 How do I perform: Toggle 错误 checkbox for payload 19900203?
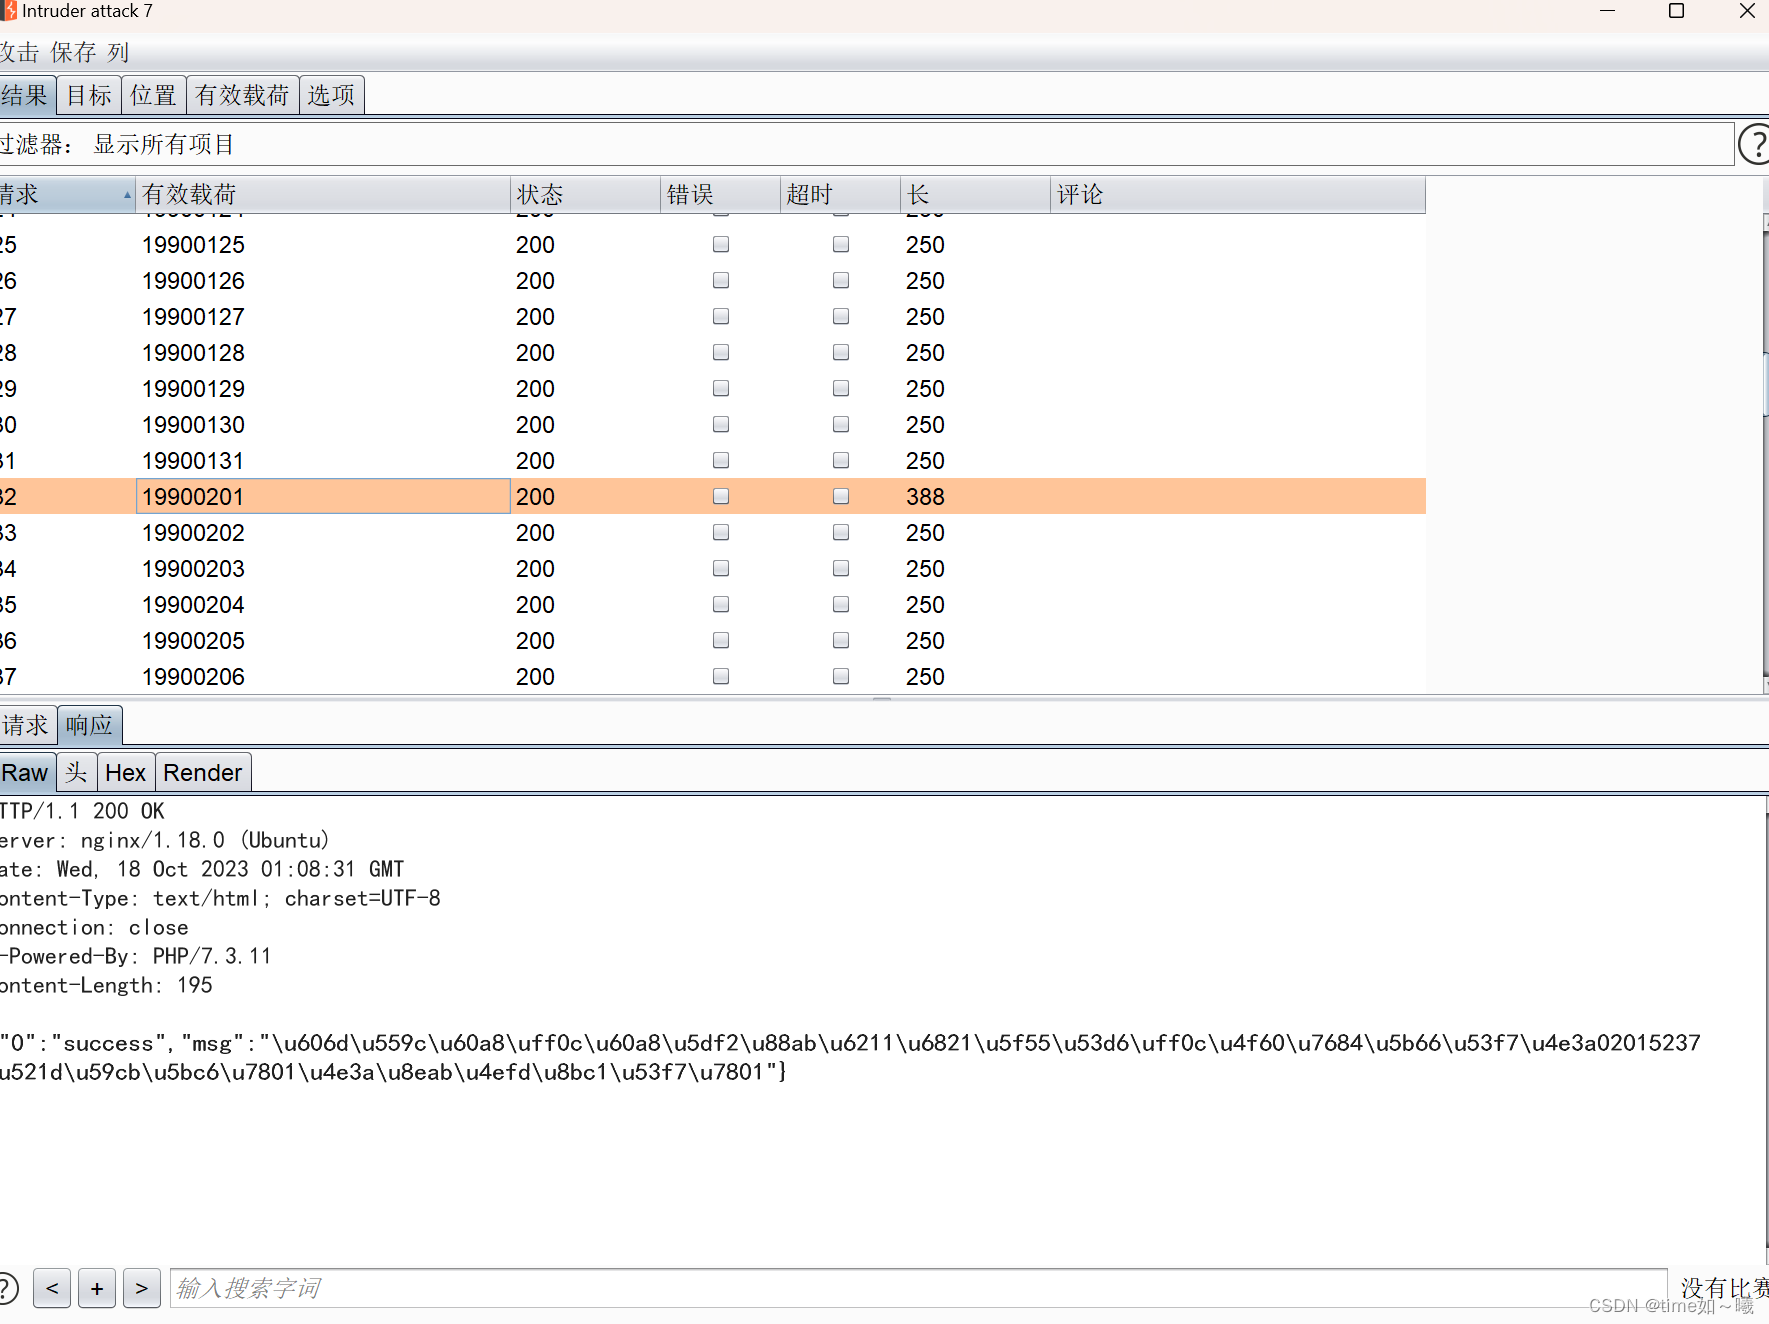[x=721, y=568]
